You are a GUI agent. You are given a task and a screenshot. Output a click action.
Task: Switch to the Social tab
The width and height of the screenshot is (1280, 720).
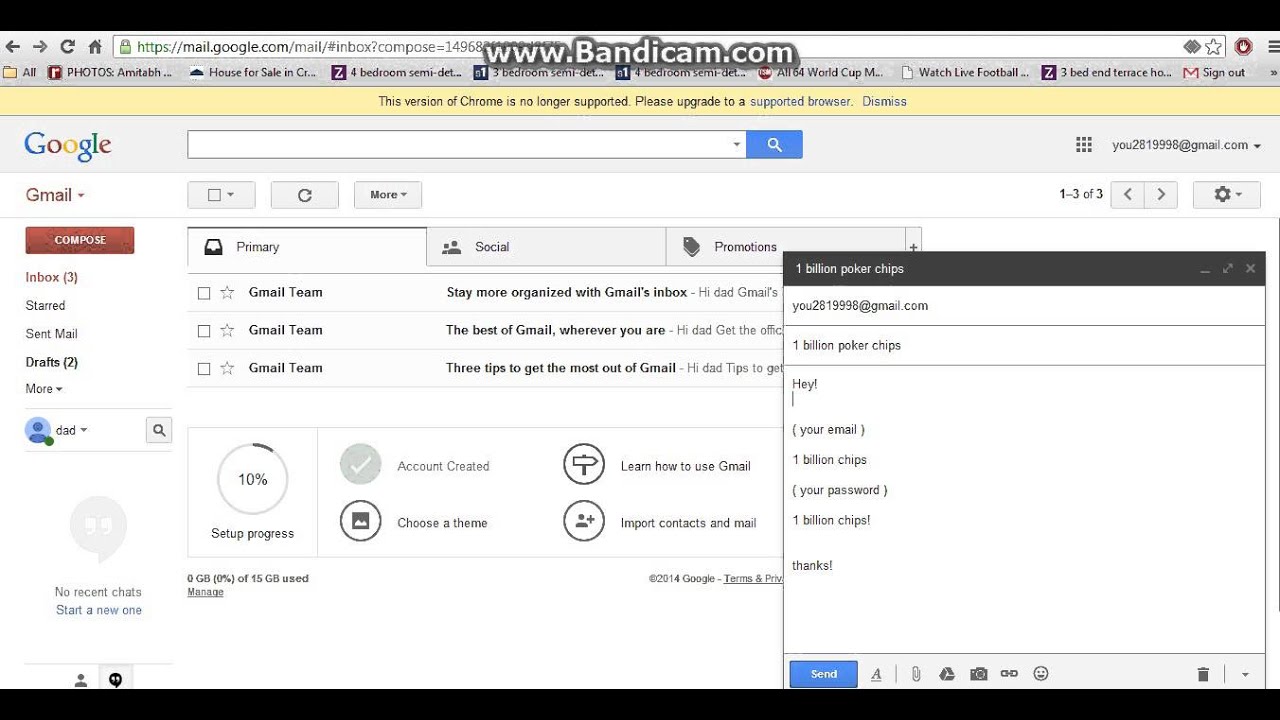click(546, 247)
